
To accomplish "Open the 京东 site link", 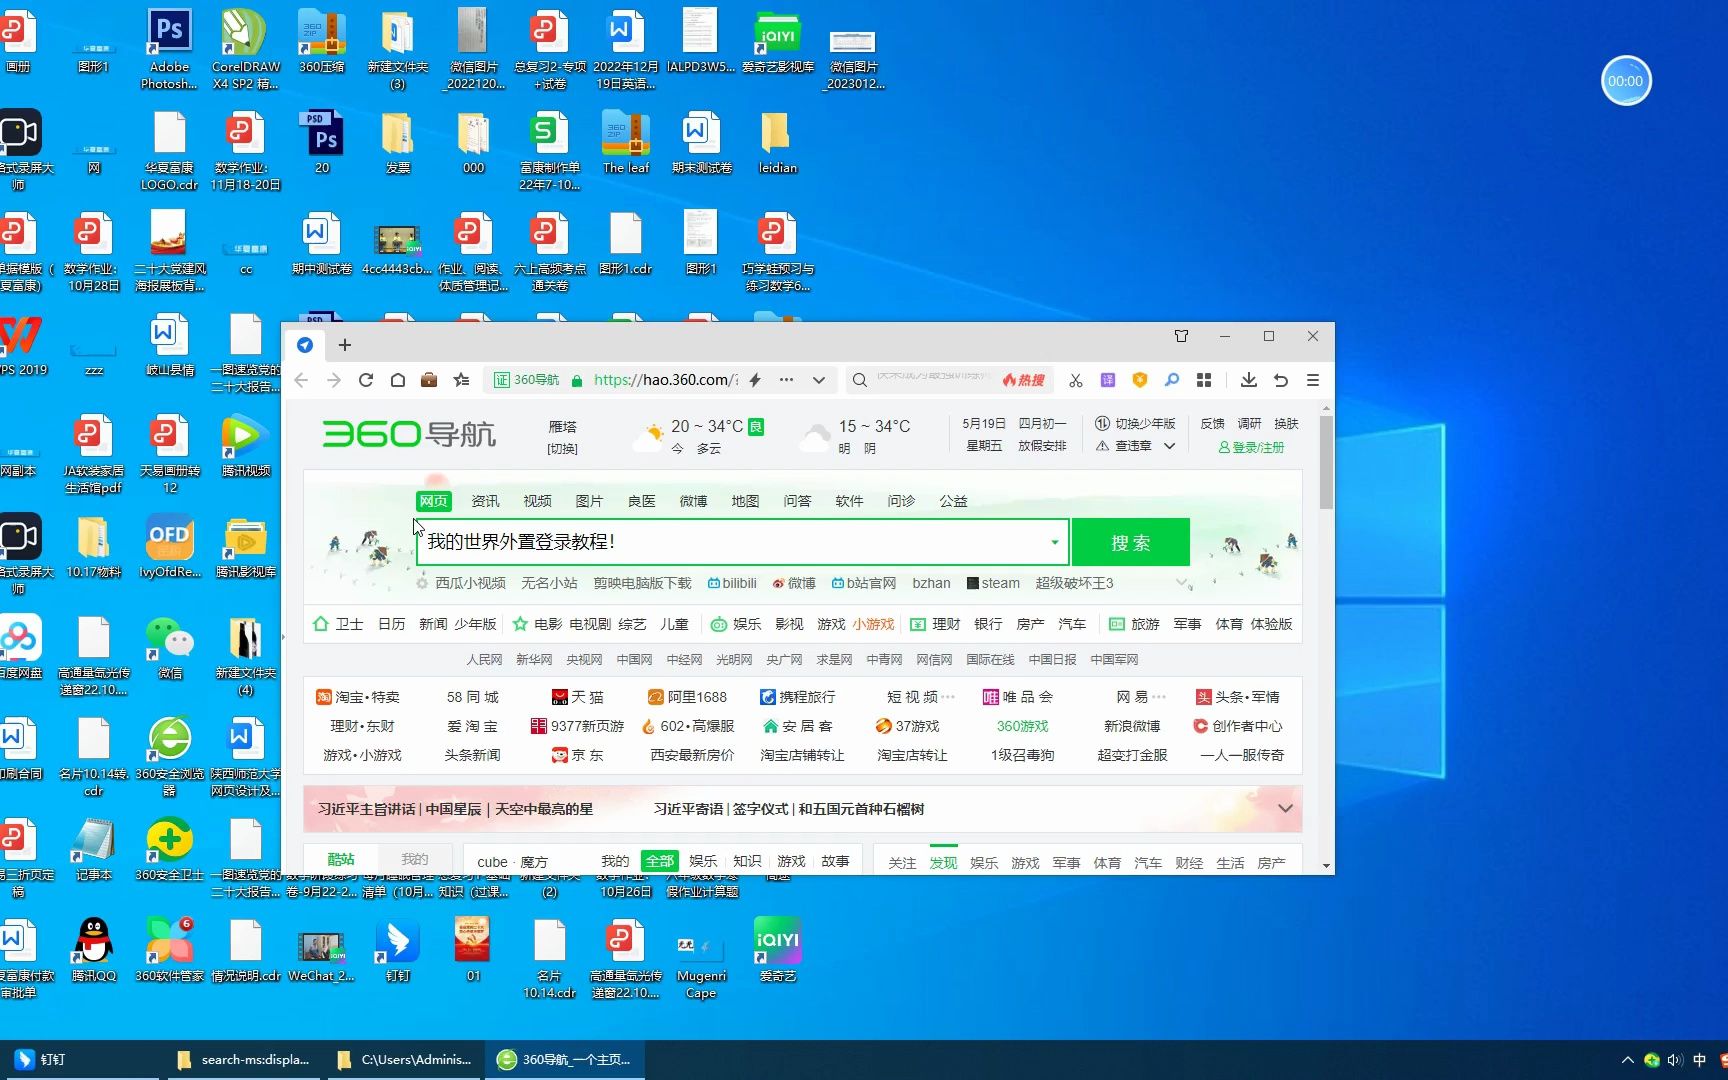I will pos(578,755).
